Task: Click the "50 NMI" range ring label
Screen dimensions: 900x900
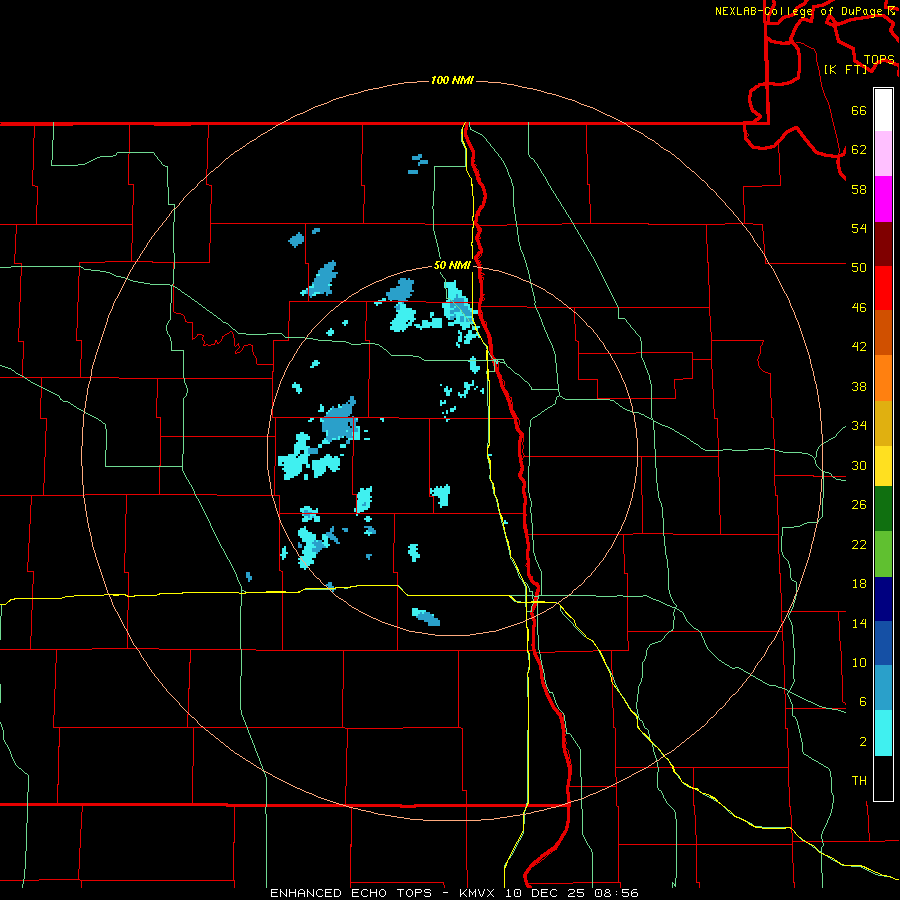Action: [452, 265]
